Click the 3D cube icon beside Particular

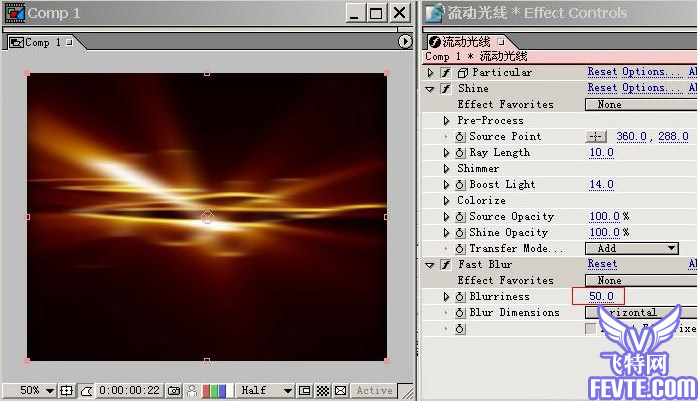pyautogui.click(x=463, y=72)
